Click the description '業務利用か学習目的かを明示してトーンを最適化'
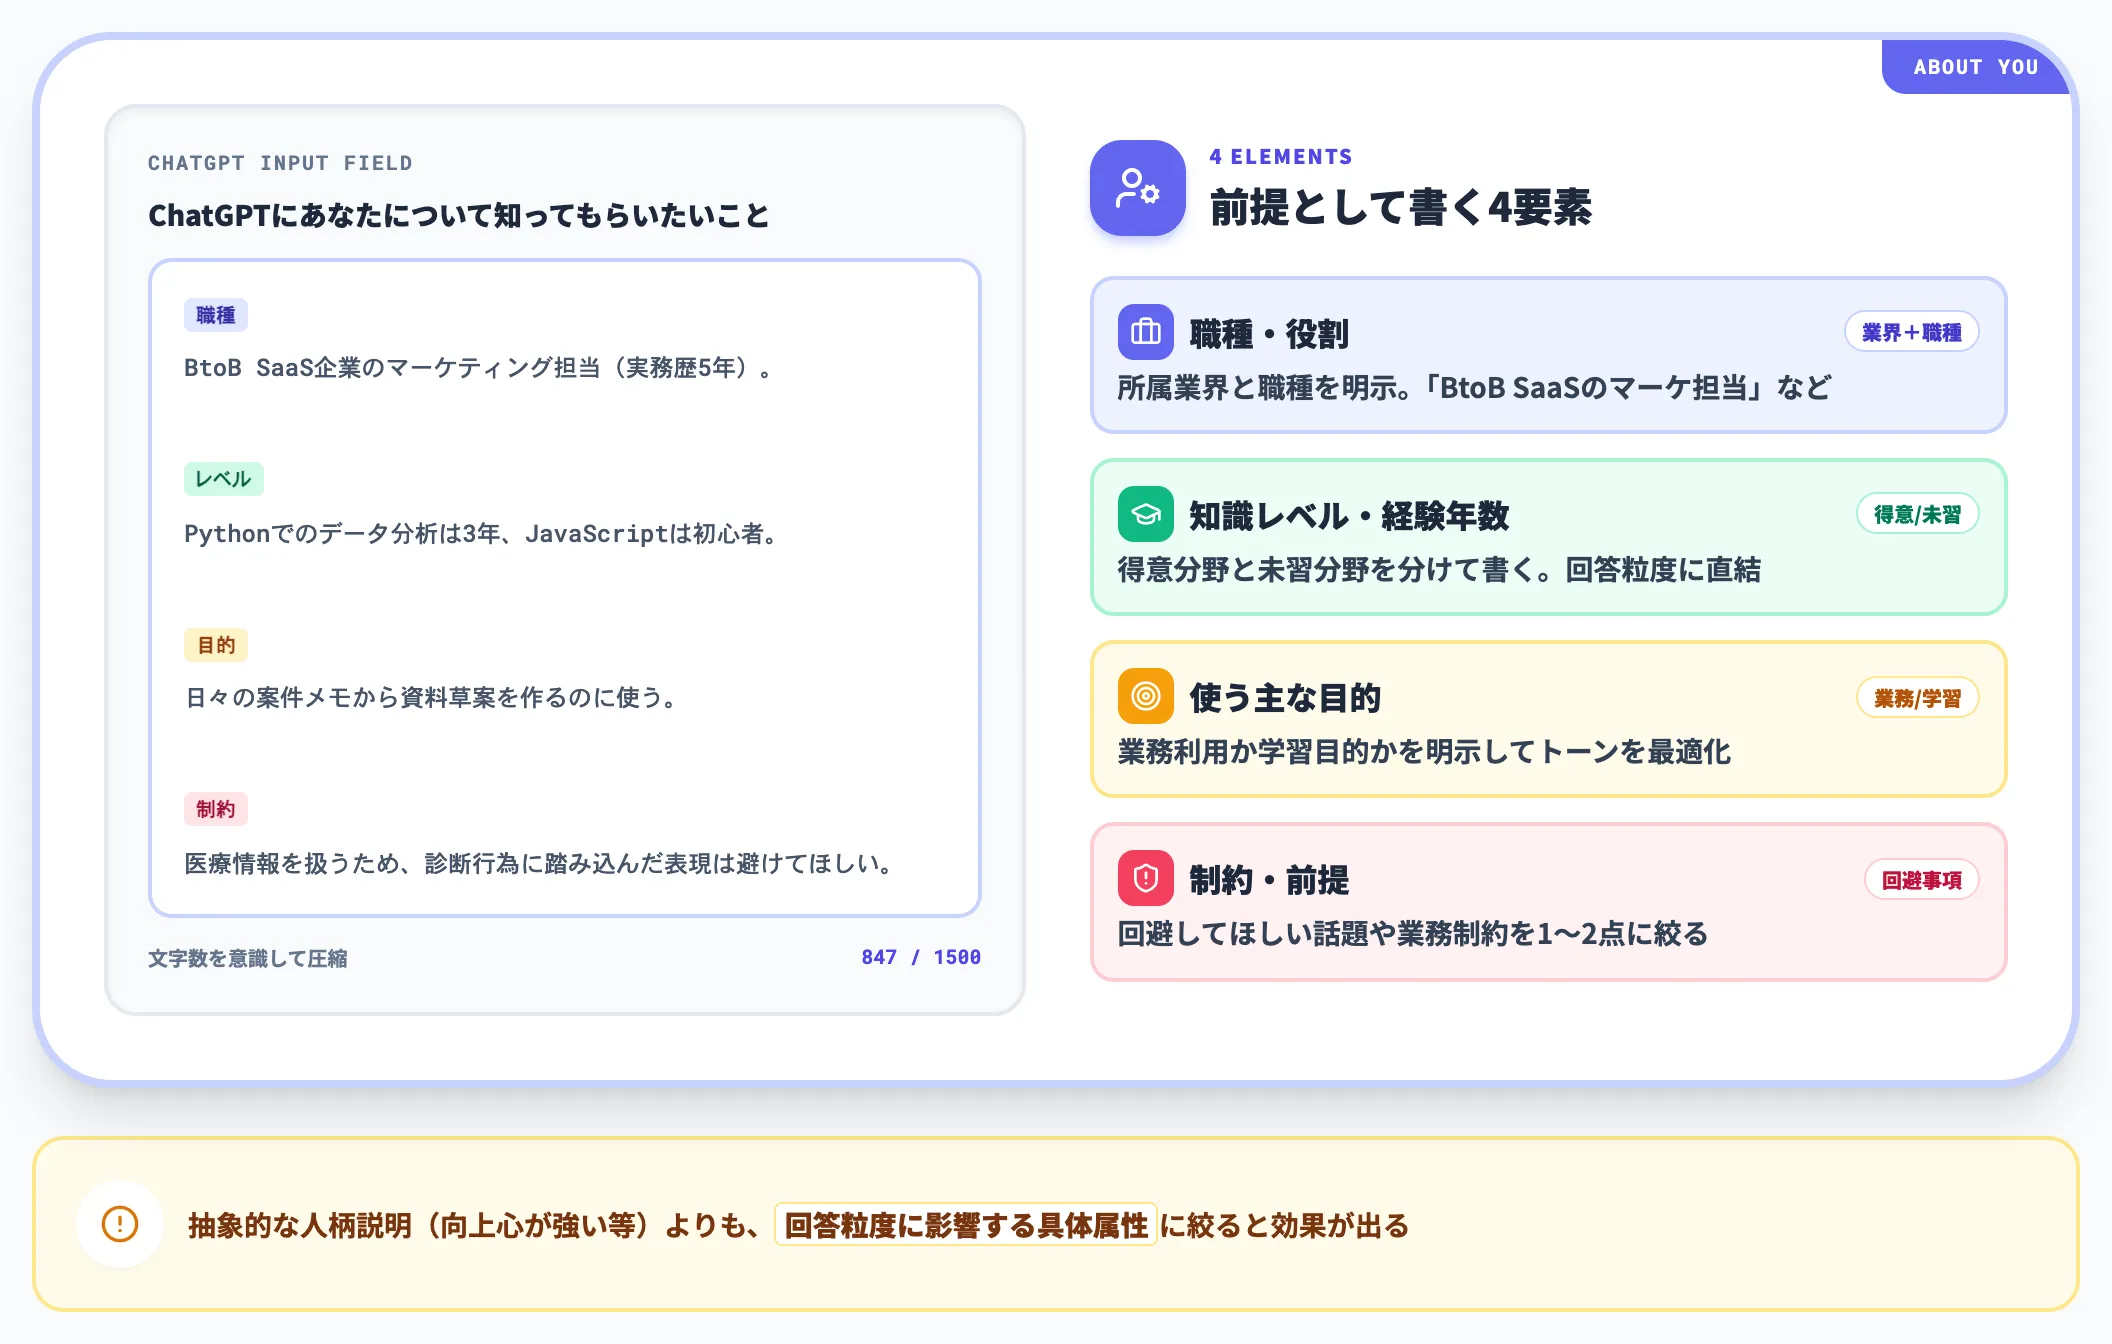The height and width of the screenshot is (1344, 2112). (1424, 751)
